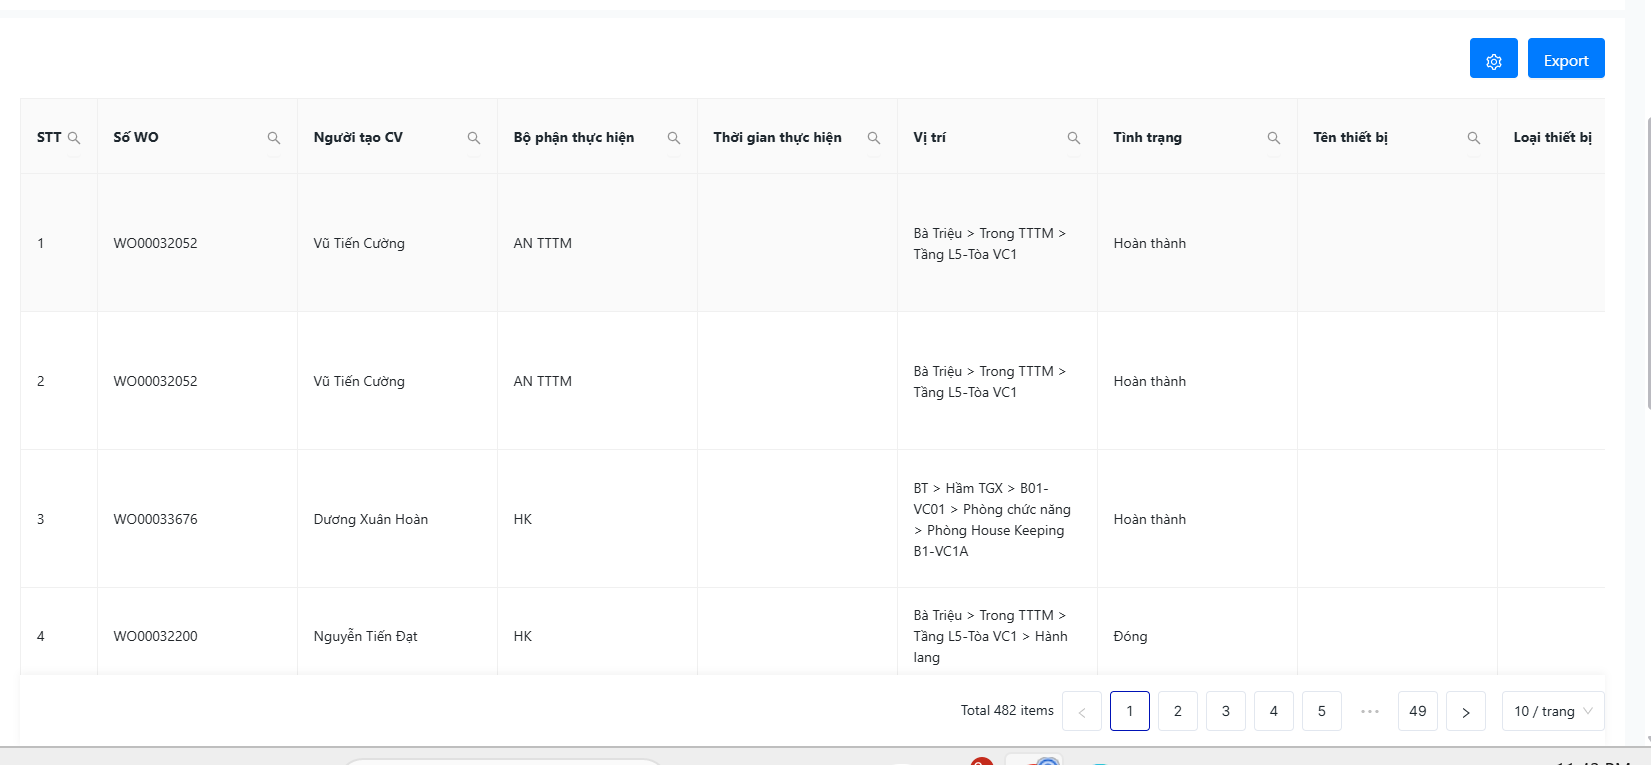
Task: Open the Người tạo CV search filter
Action: coord(473,138)
